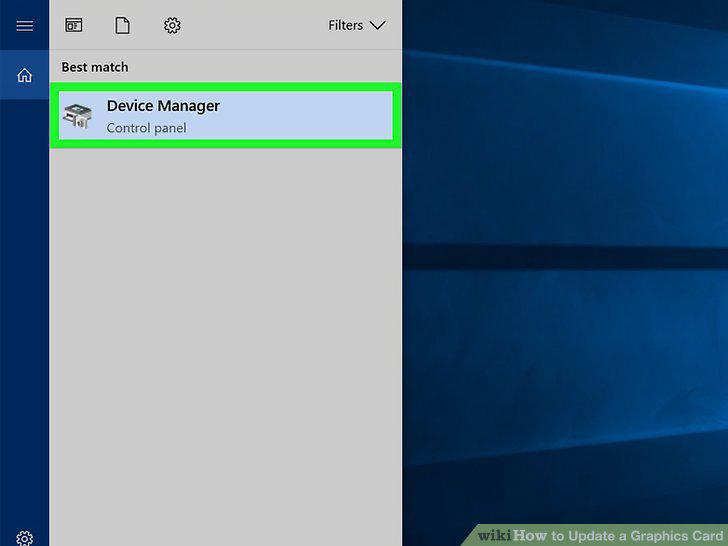Select the Home icon in sidebar
The width and height of the screenshot is (728, 546).
(x=25, y=75)
